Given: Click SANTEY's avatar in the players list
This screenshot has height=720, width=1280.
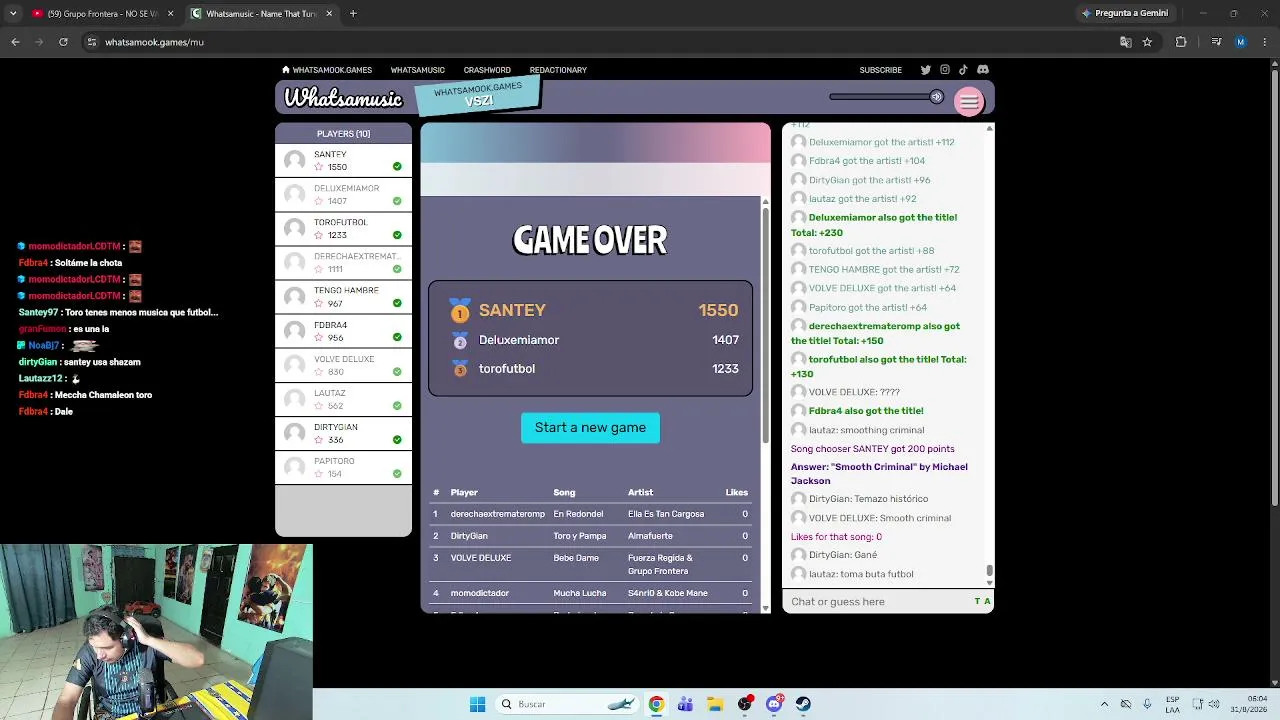Looking at the screenshot, I should (294, 160).
